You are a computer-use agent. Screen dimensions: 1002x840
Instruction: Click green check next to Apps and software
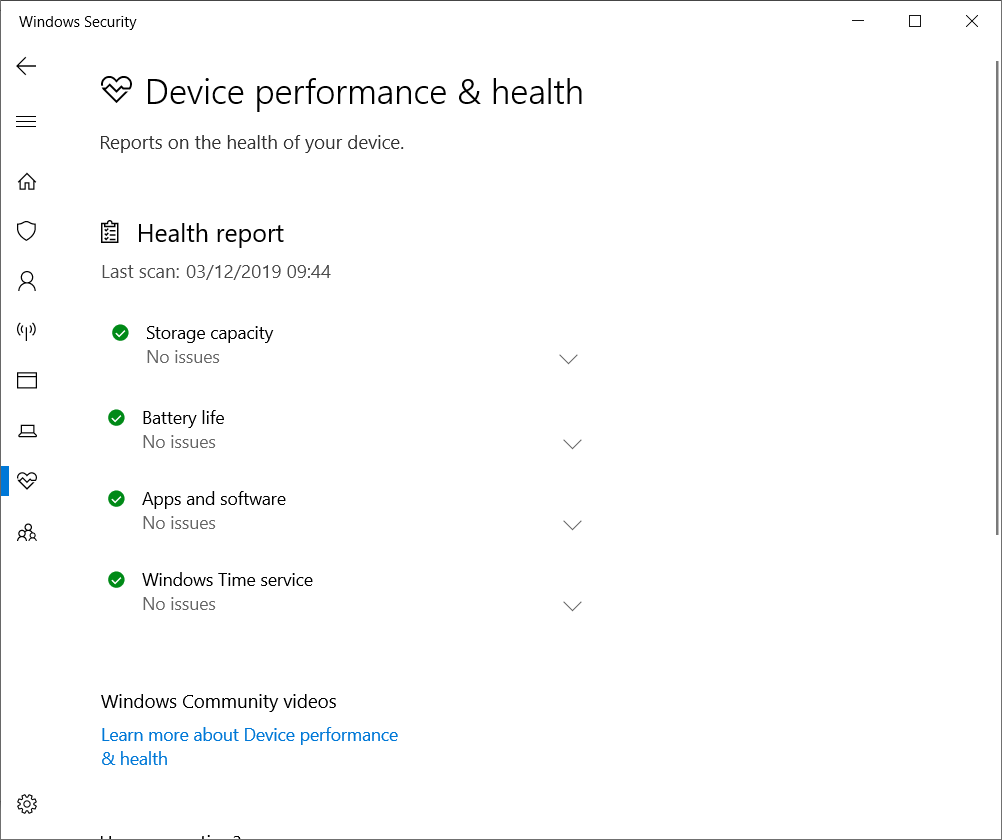116,499
